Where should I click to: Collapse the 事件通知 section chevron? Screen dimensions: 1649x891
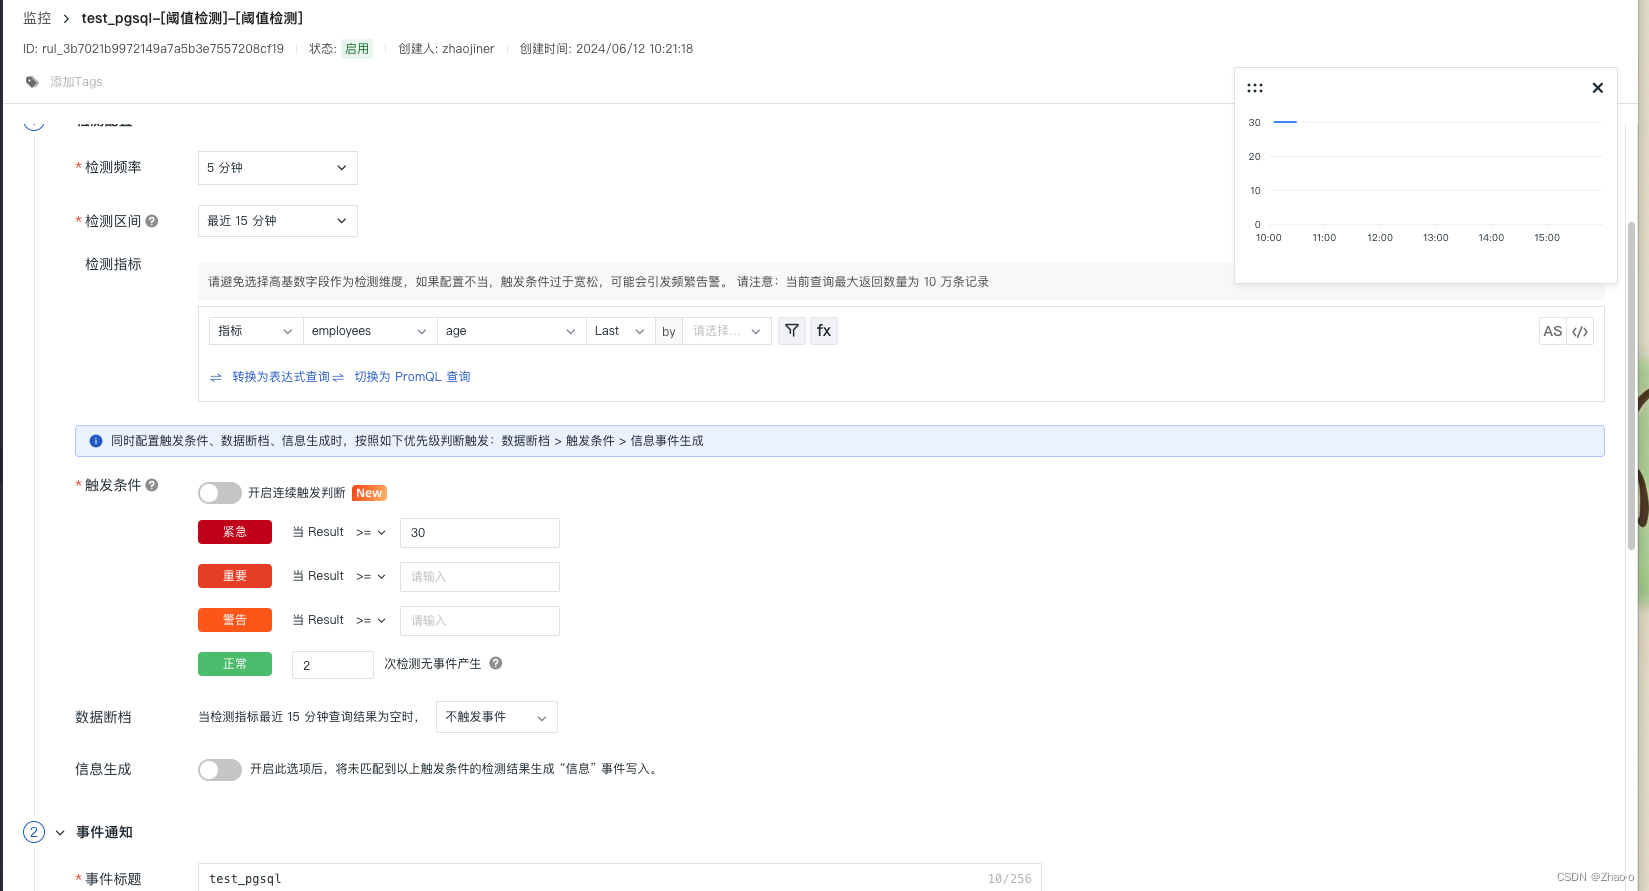60,832
